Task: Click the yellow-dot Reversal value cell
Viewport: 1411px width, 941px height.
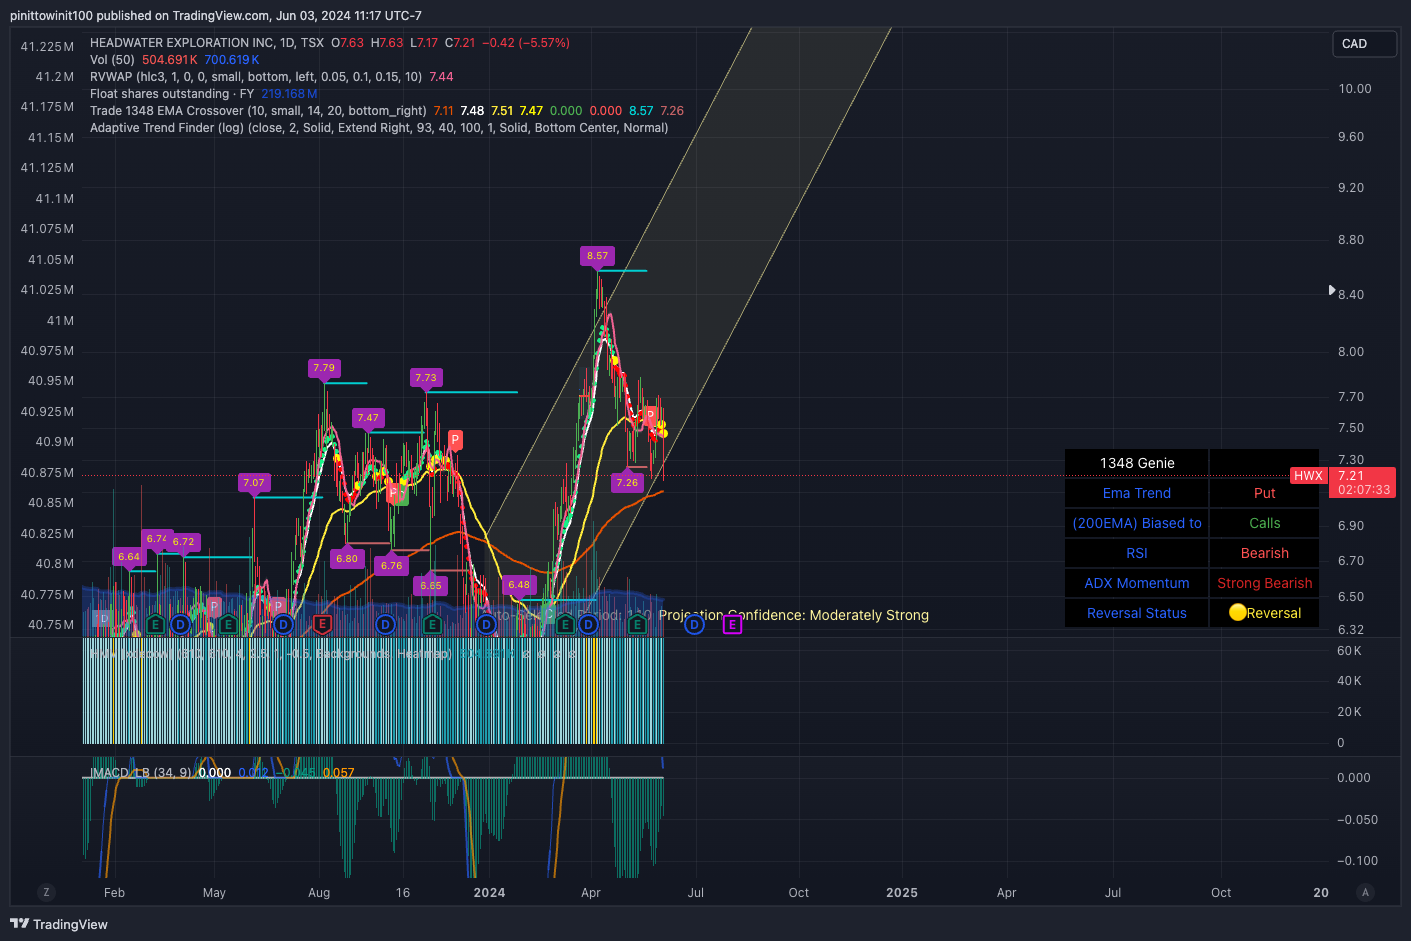Action: (x=1264, y=613)
